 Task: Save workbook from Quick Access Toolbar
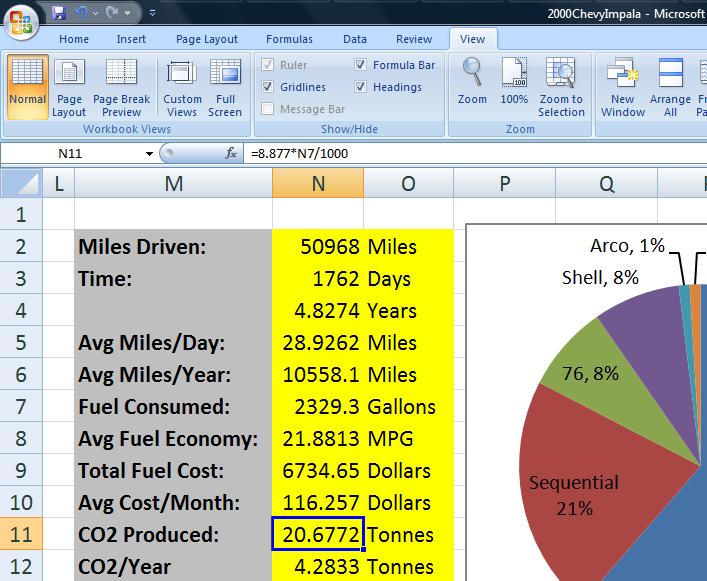59,13
